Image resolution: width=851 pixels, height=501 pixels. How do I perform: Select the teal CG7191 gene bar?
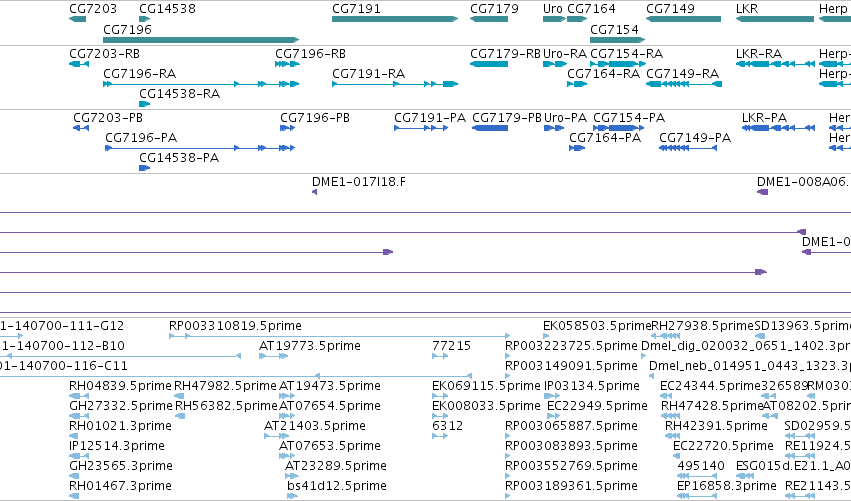click(x=395, y=19)
